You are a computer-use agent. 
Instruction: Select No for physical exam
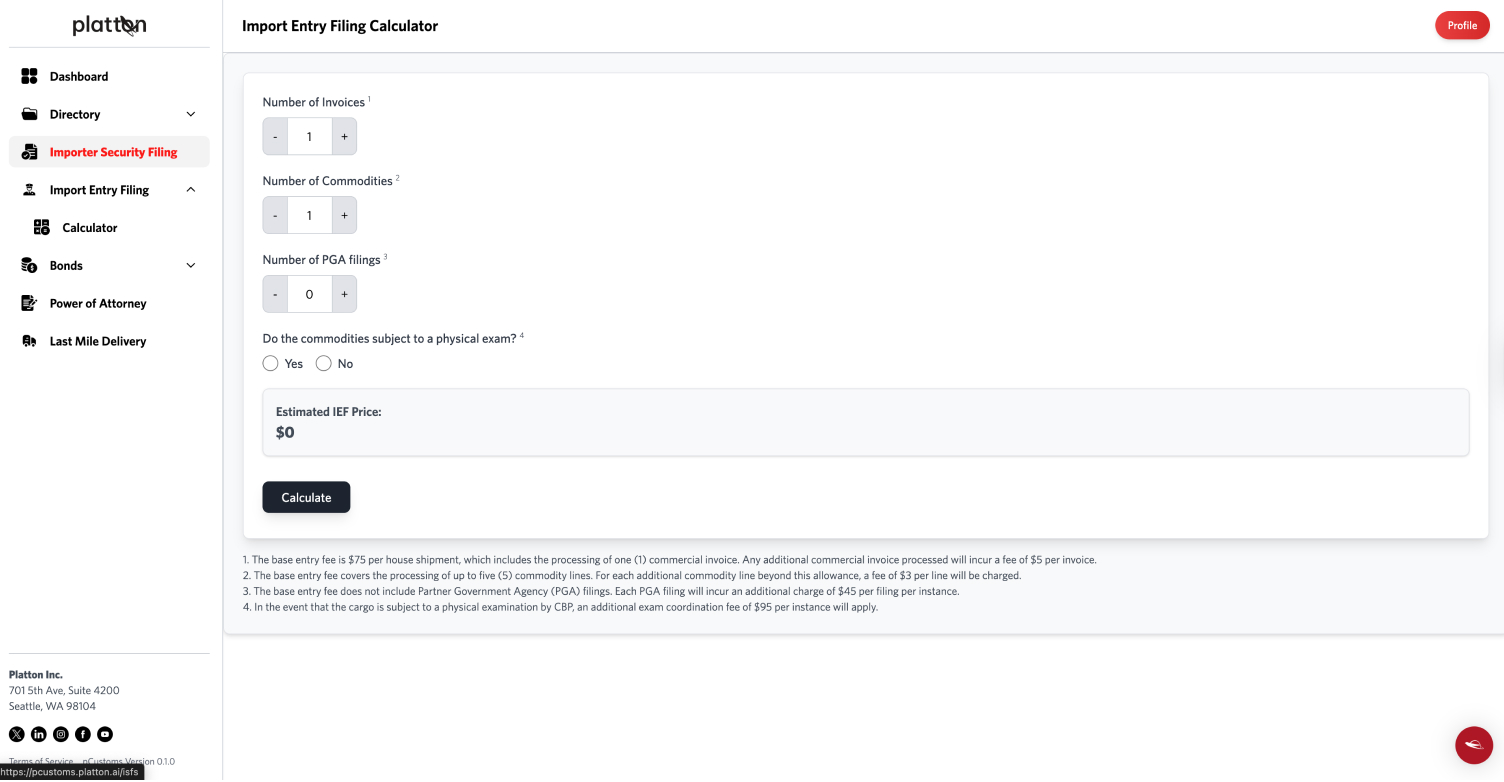pyautogui.click(x=323, y=364)
